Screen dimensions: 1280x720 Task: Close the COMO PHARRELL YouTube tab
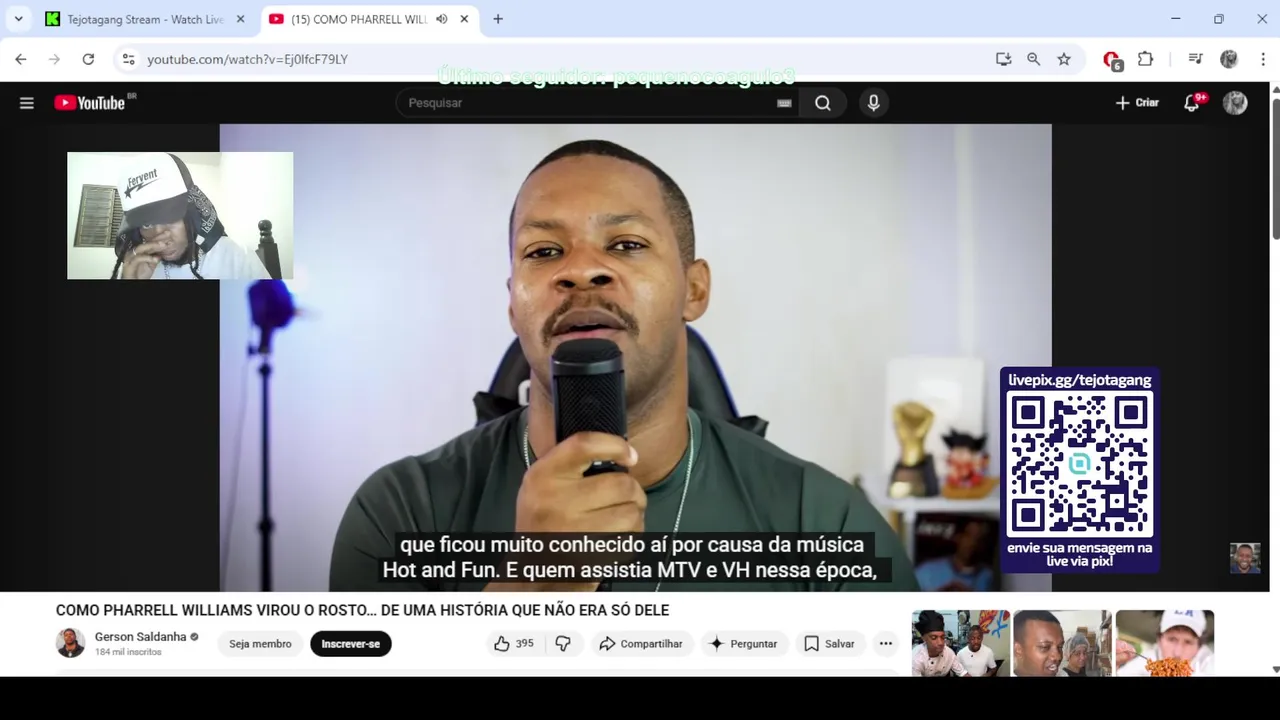point(464,19)
